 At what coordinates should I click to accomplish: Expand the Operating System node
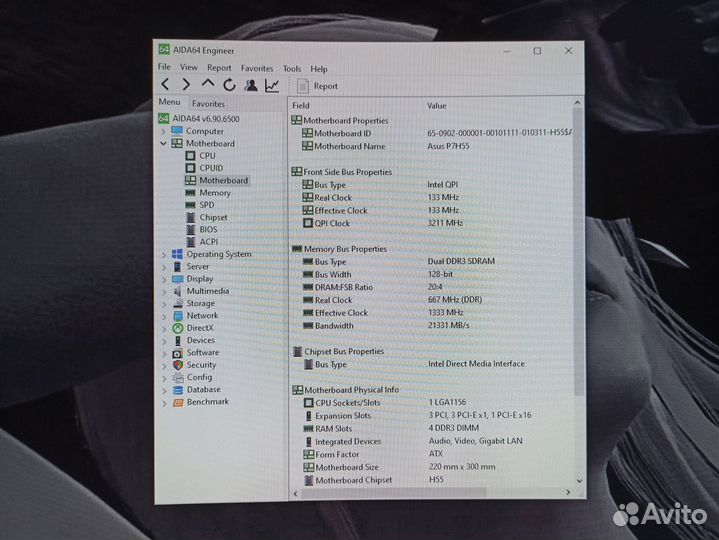[164, 254]
